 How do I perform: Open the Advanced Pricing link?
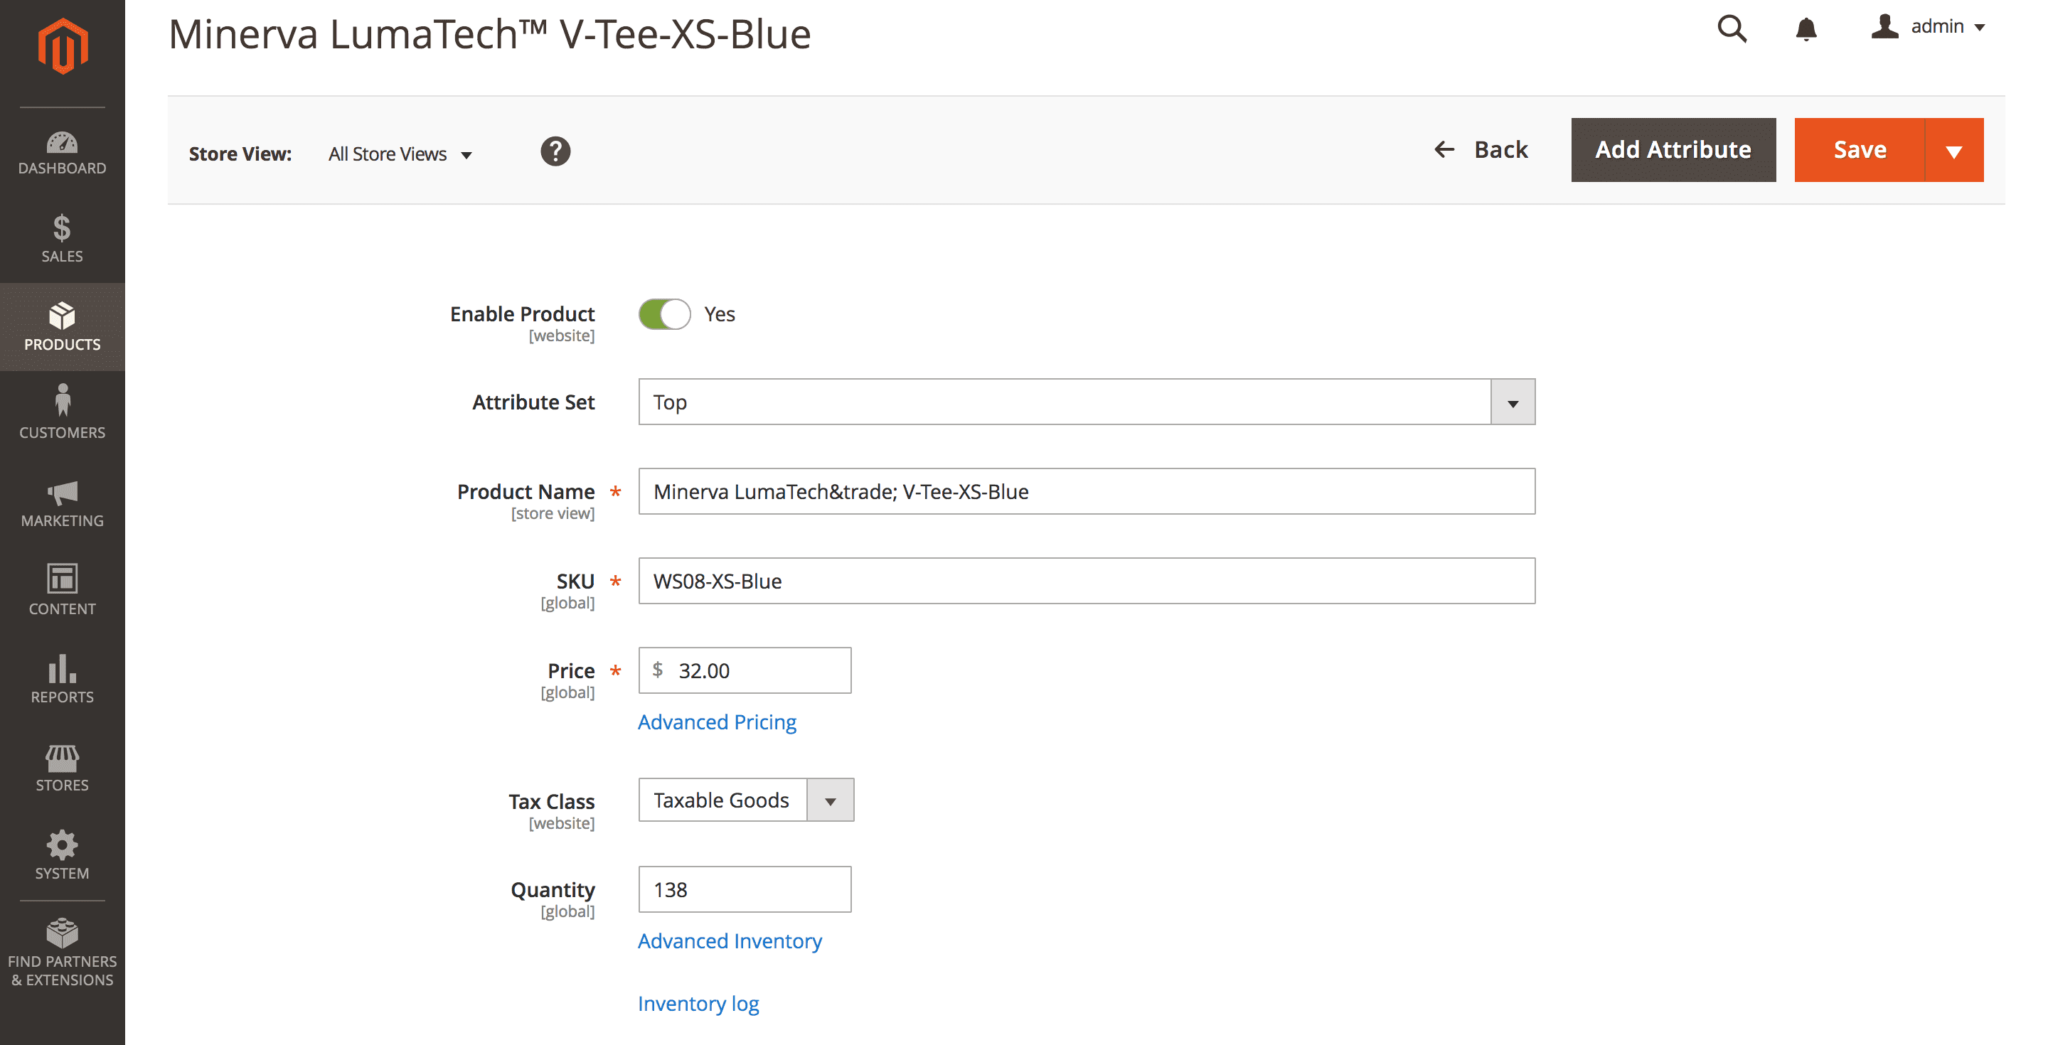click(717, 722)
